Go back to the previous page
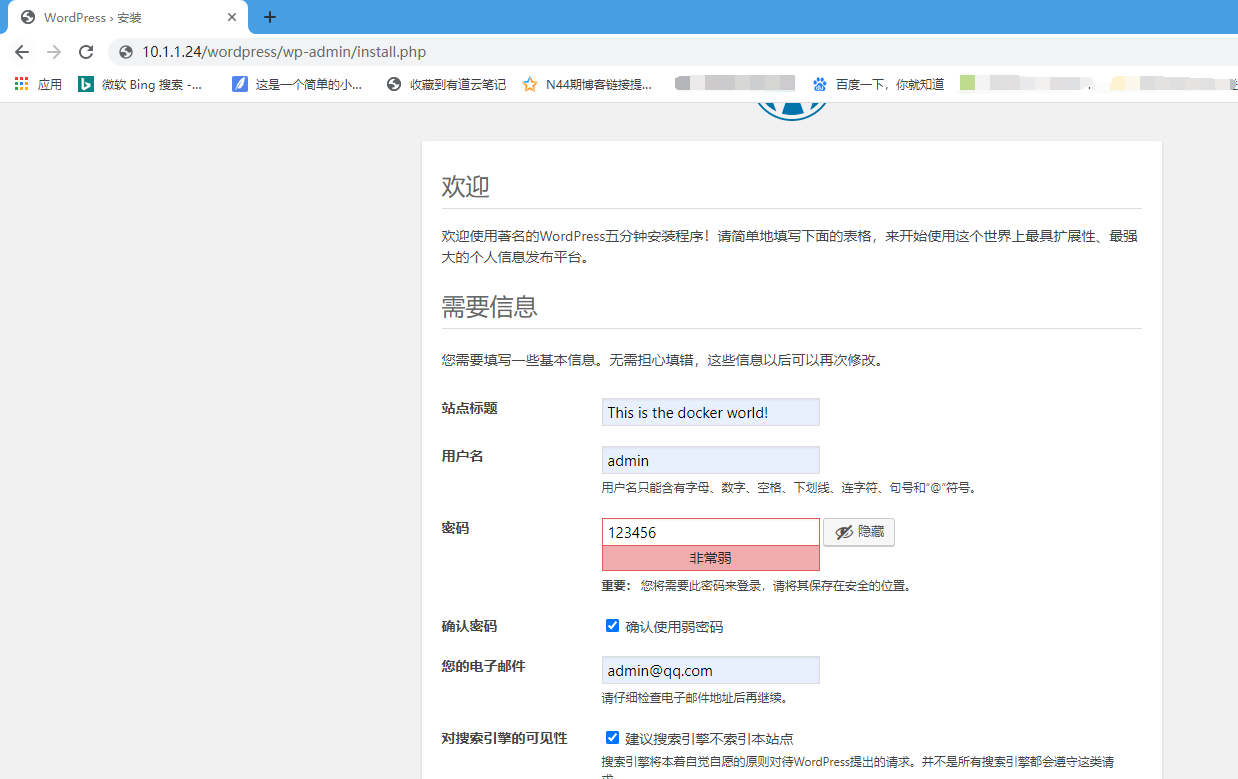Screen dimensions: 1238x779 [x=22, y=52]
